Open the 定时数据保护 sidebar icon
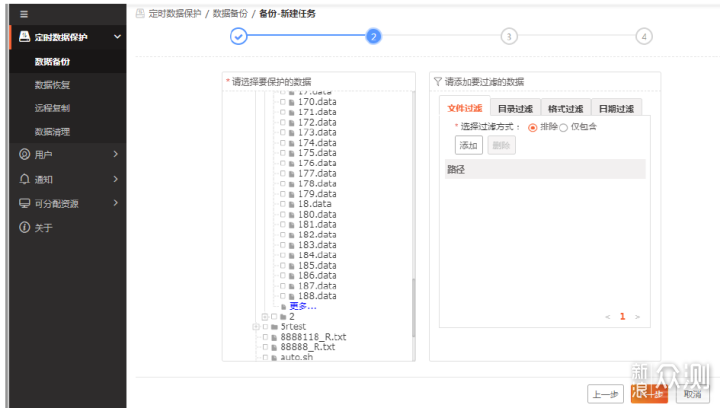The height and width of the screenshot is (408, 720). coord(24,37)
